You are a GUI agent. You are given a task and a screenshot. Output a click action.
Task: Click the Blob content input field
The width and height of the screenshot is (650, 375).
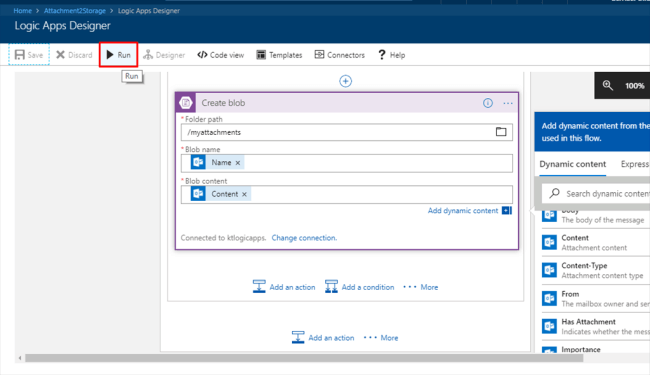347,194
